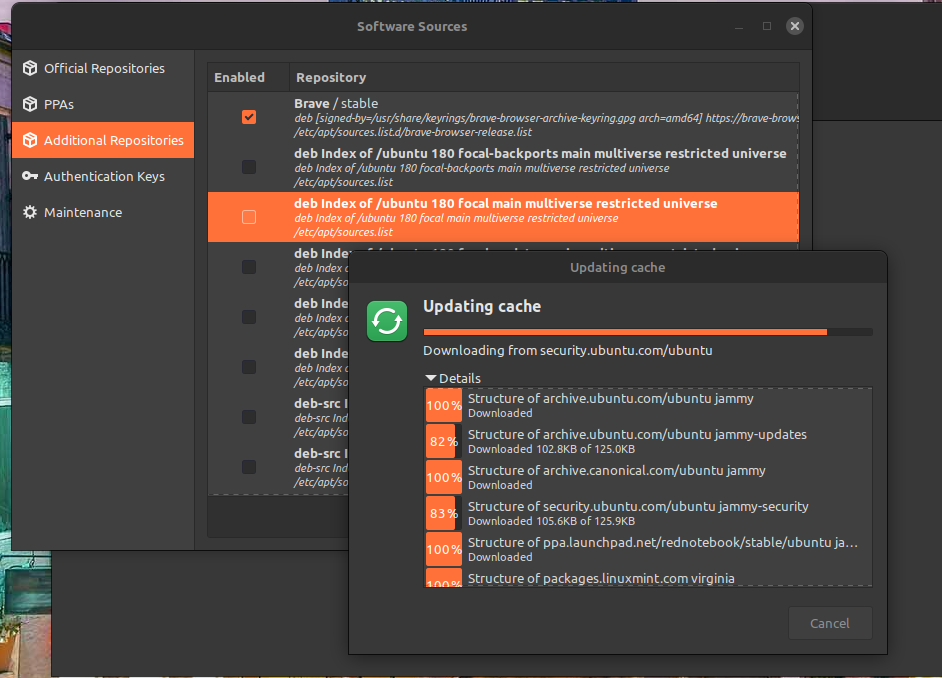Click the Enabled column header
Image resolution: width=942 pixels, height=678 pixels.
[248, 77]
